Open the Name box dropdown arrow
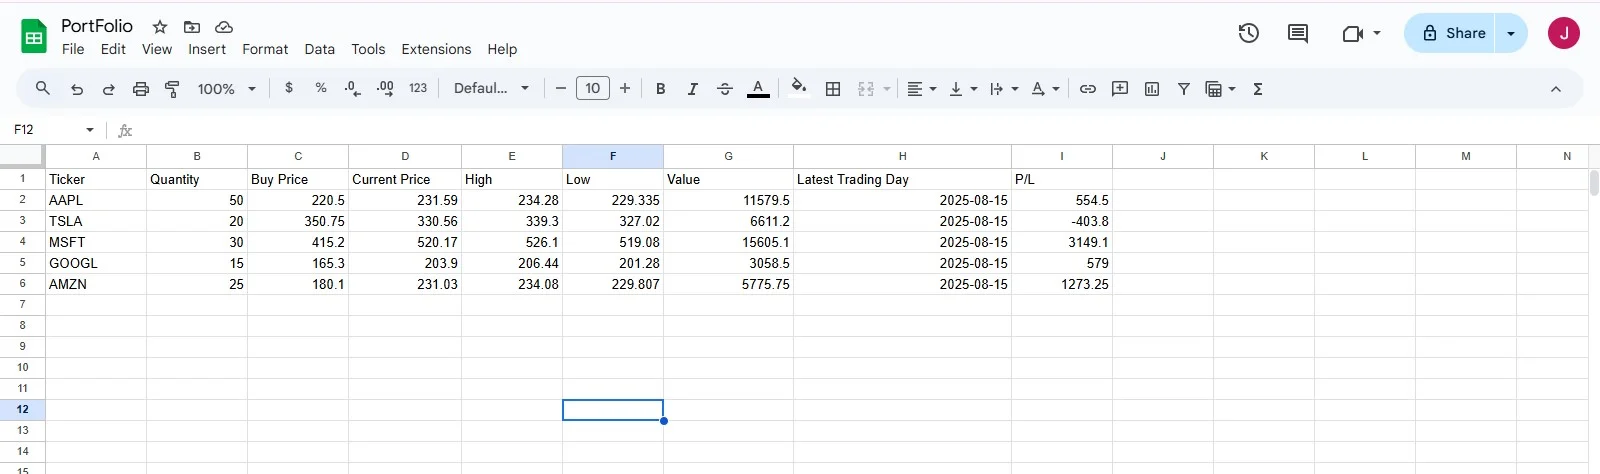This screenshot has height=474, width=1600. pos(90,130)
